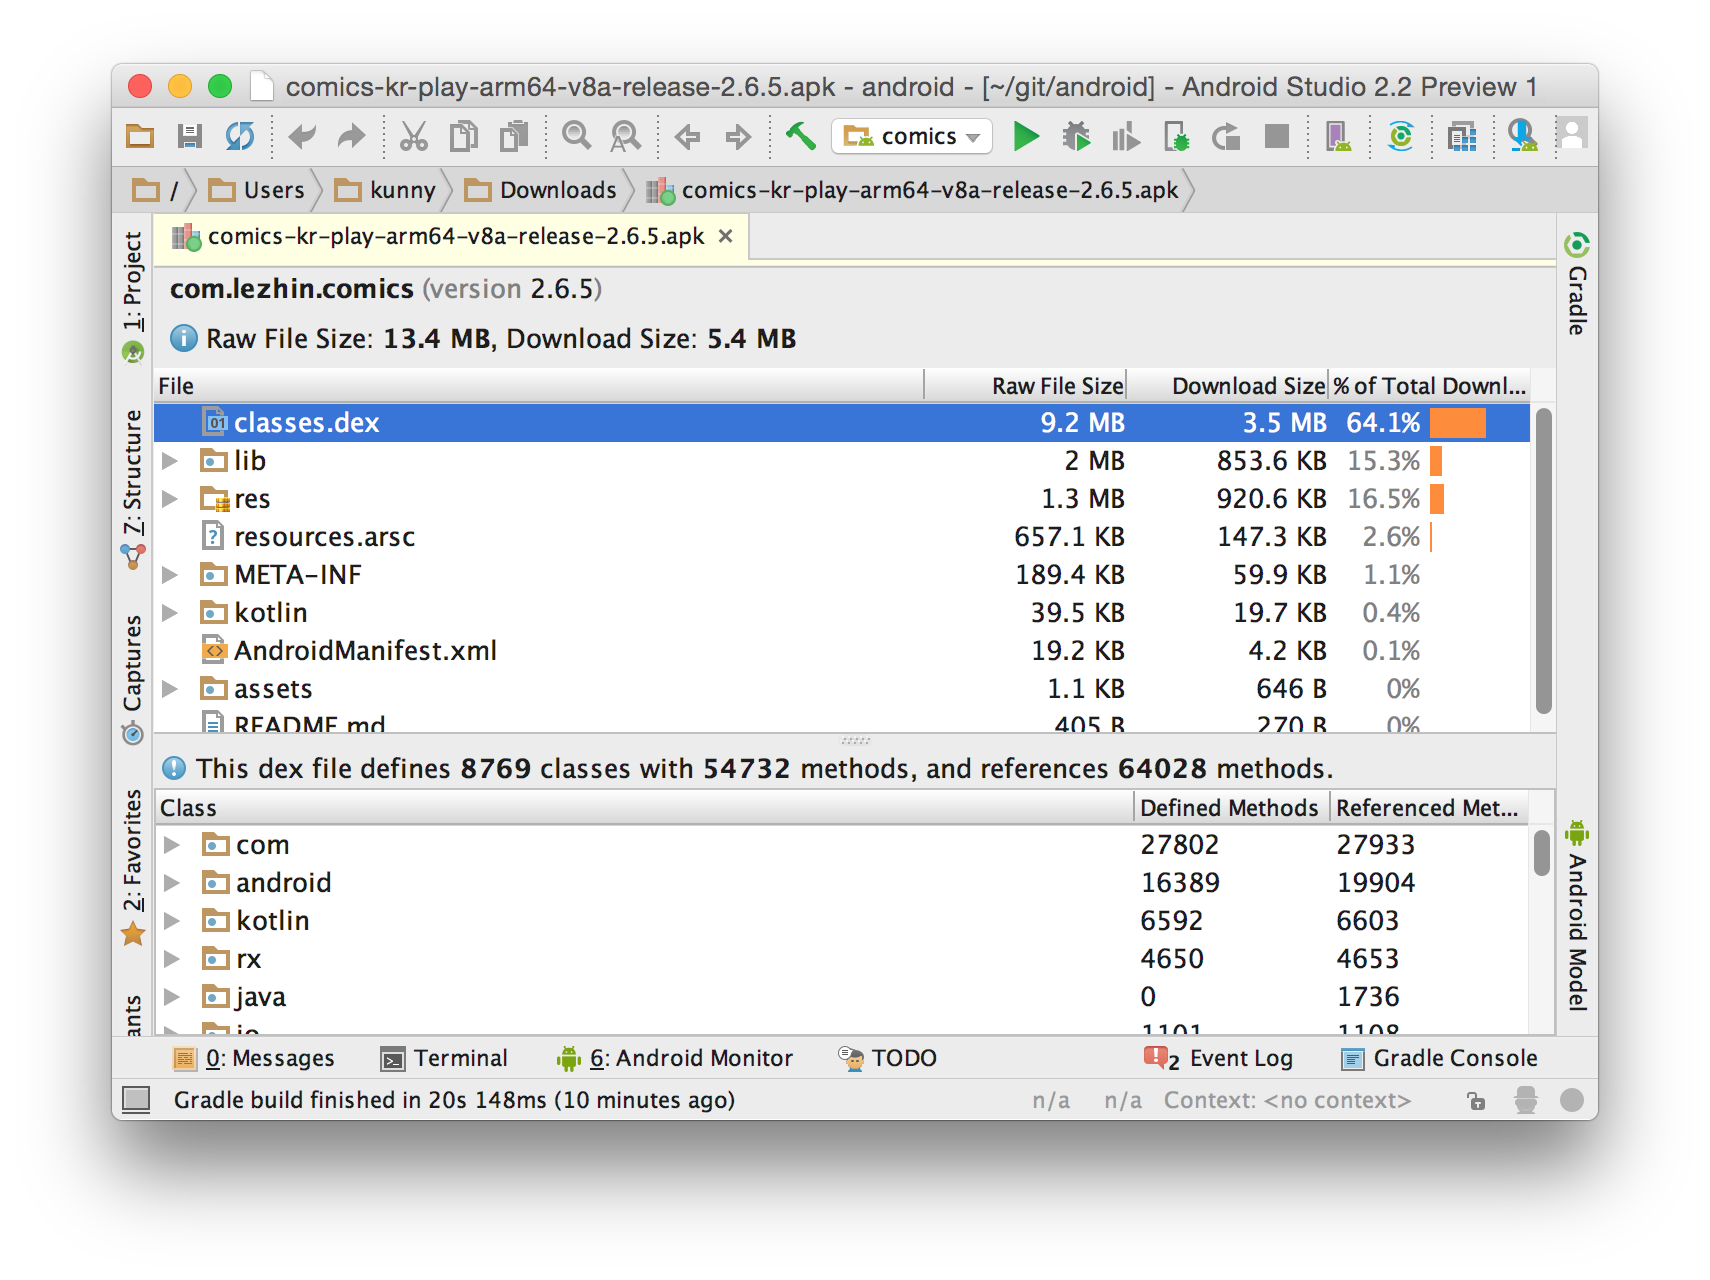Open the 2: Favorites tool window
Screen dimensions: 1710x1280
[133, 868]
